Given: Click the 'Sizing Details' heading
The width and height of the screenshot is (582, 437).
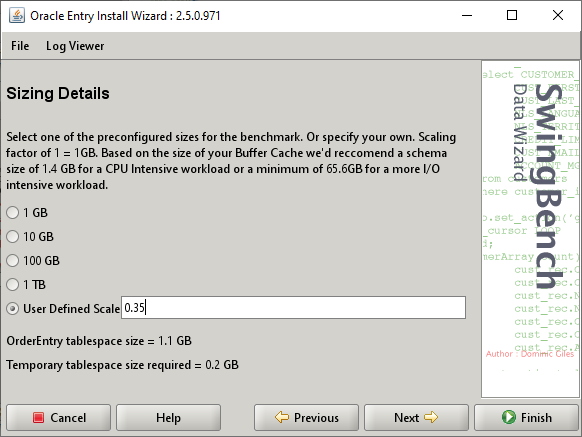Looking at the screenshot, I should [x=58, y=94].
